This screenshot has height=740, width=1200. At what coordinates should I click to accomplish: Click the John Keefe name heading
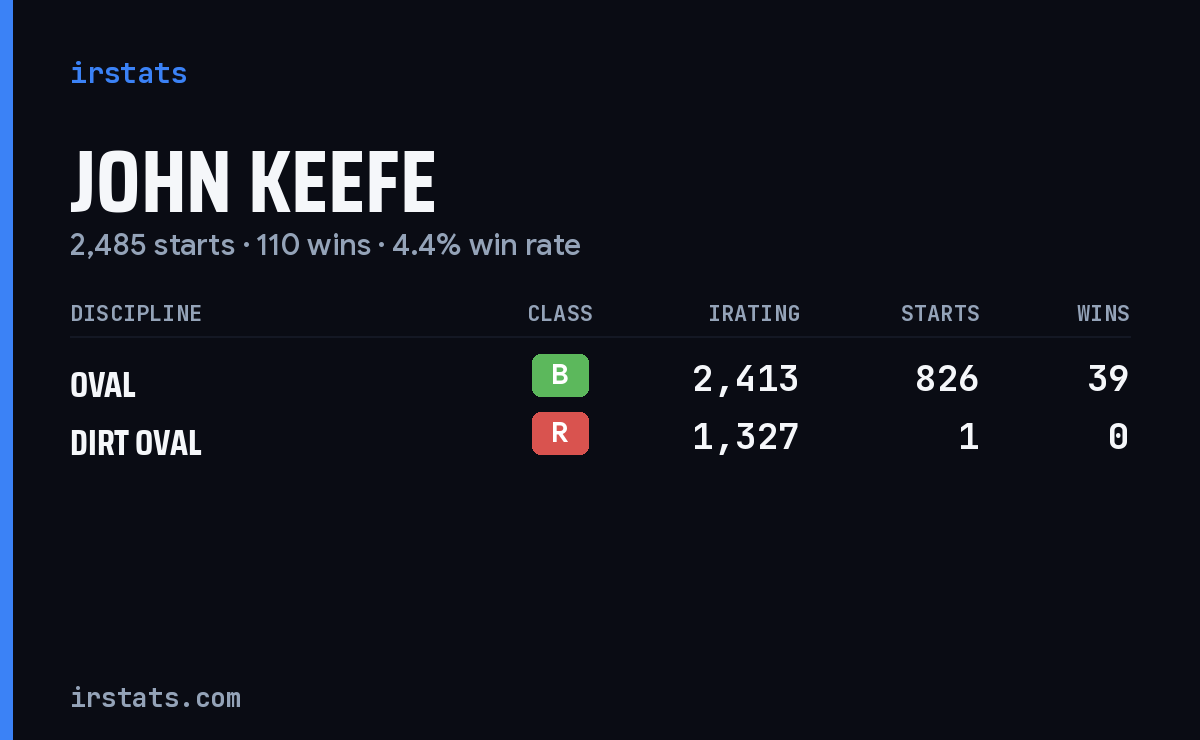tap(253, 183)
